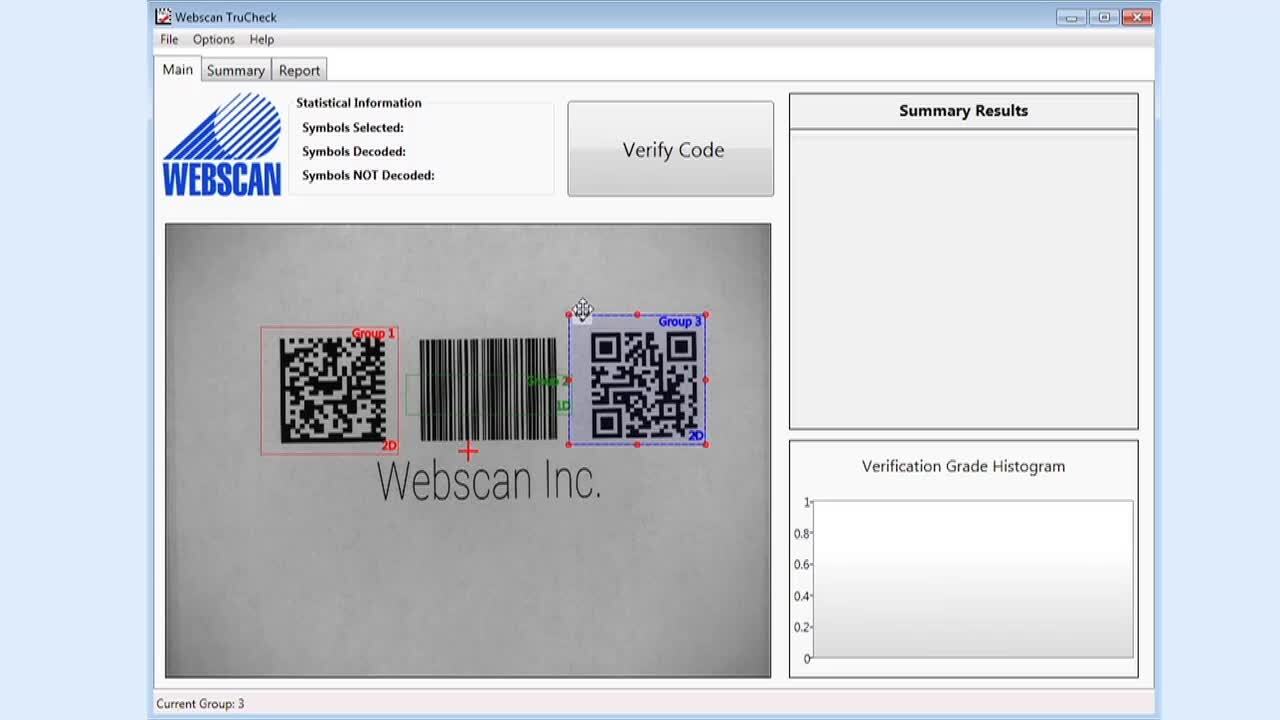This screenshot has height=720, width=1280.
Task: Click the Symbols NOT Decoded label
Action: pyautogui.click(x=368, y=175)
